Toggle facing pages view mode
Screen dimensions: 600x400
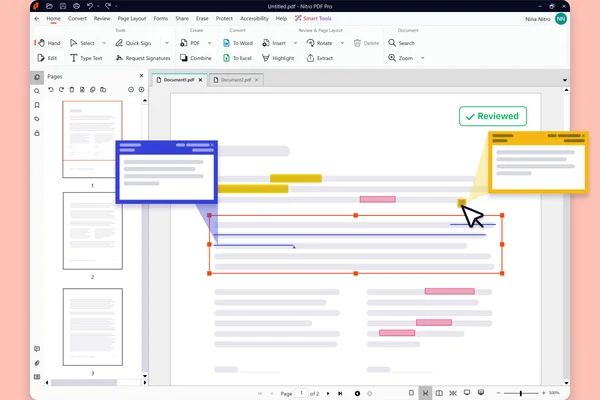point(439,393)
